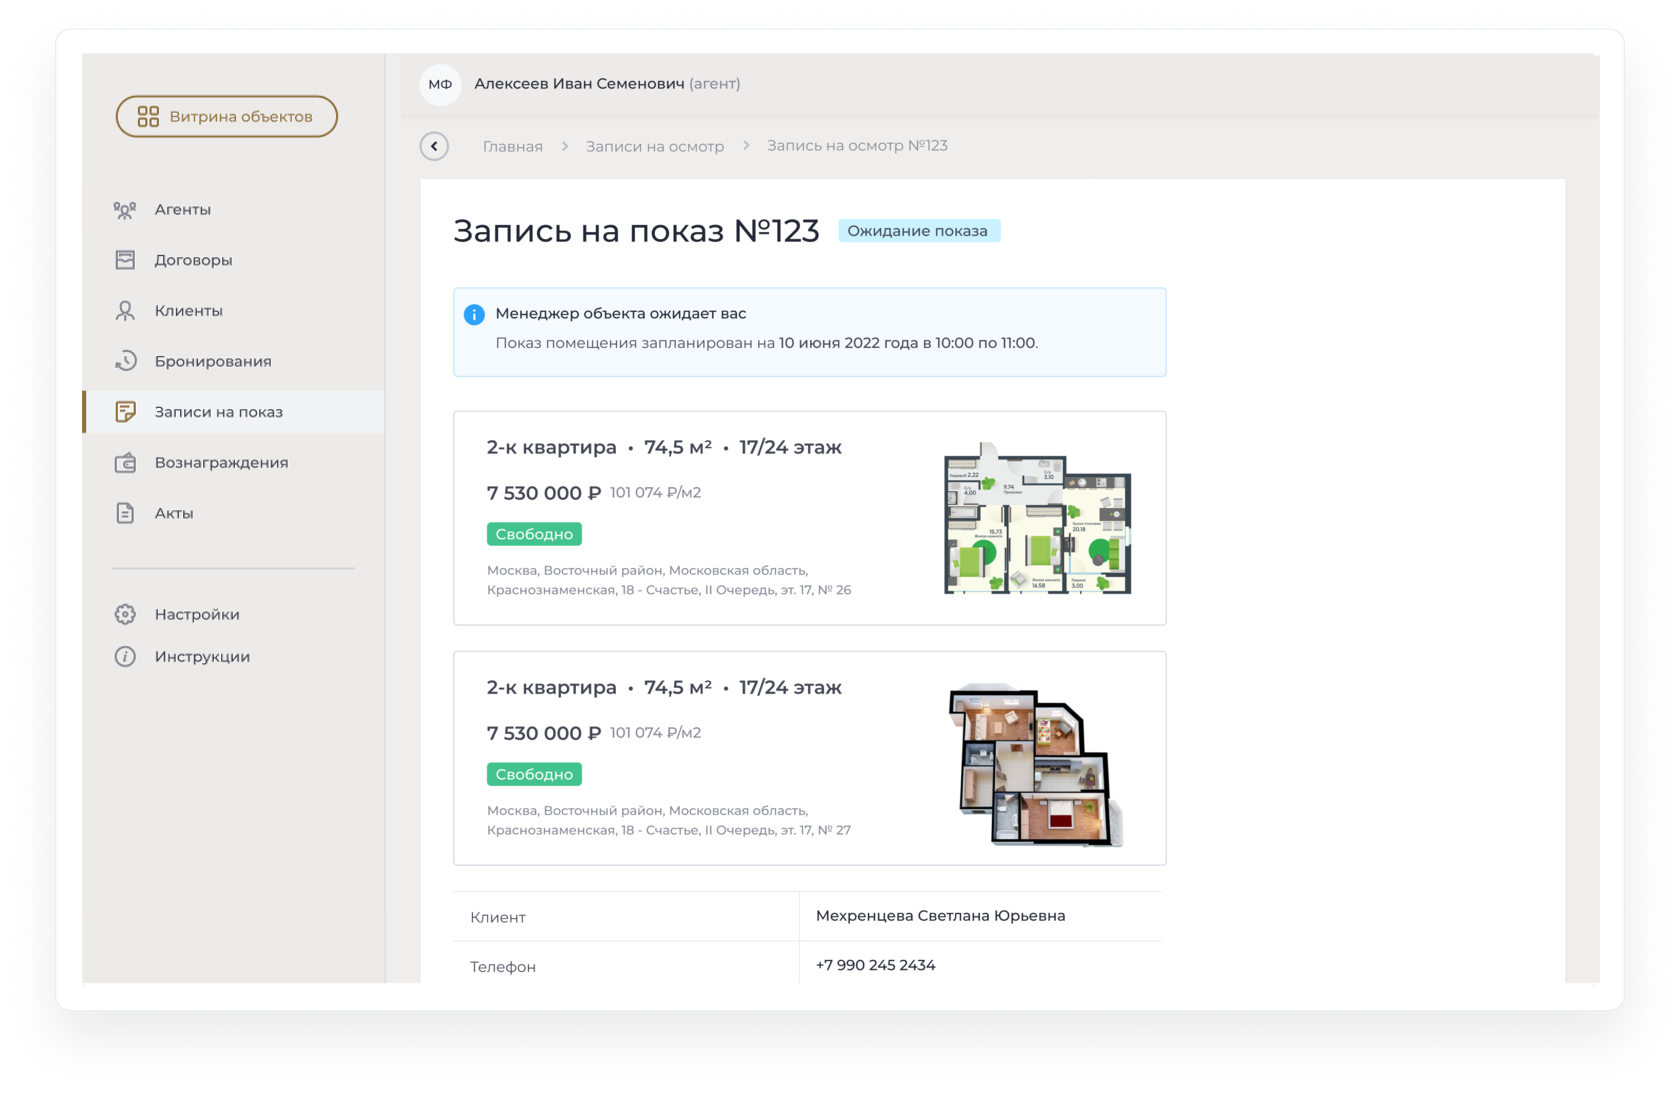
Task: Click the МФ user avatar
Action: (440, 84)
